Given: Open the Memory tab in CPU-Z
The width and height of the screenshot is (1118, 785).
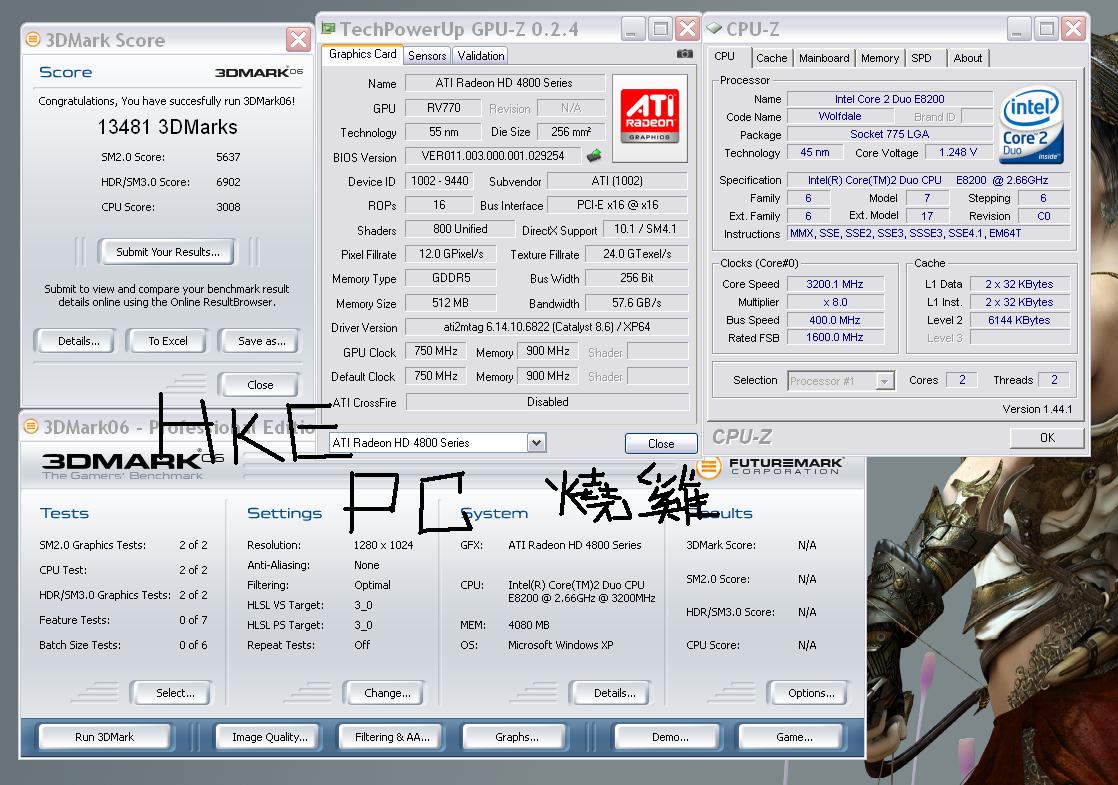Looking at the screenshot, I should (x=879, y=58).
